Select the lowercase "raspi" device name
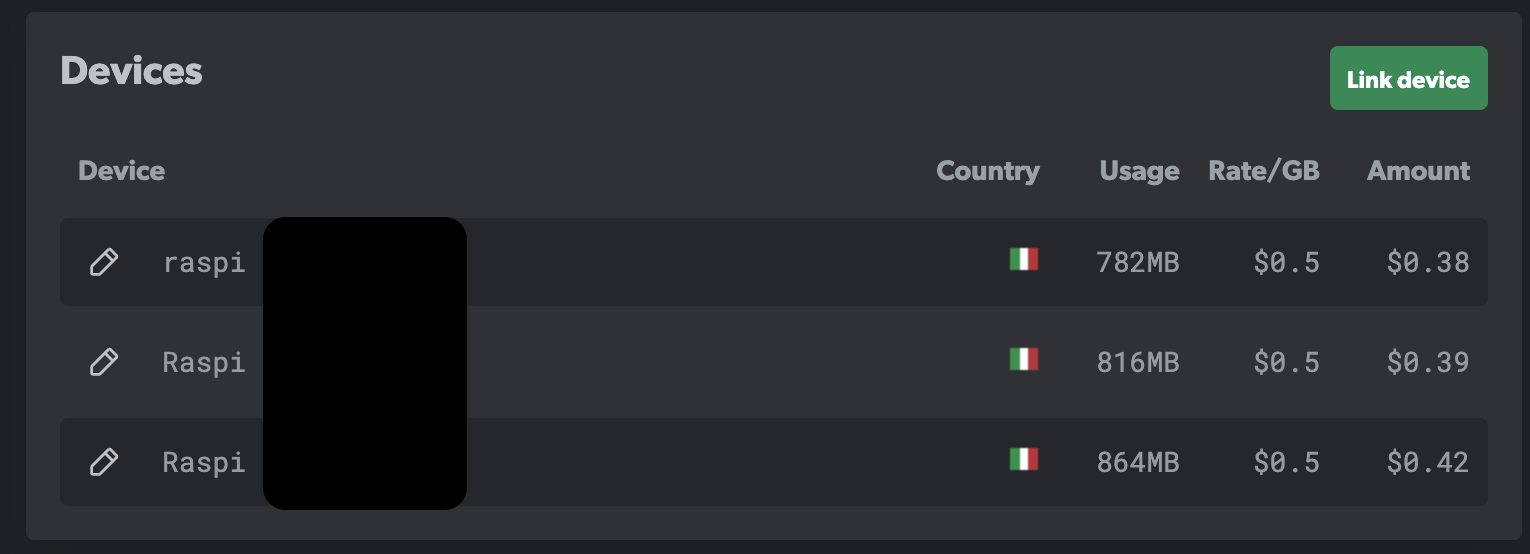 [204, 263]
